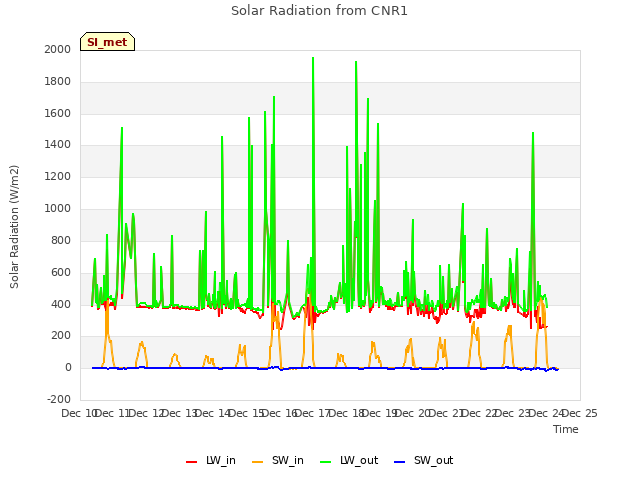This screenshot has height=480, width=640.
Task: Click the SI_met annotation label
Action: [107, 42]
